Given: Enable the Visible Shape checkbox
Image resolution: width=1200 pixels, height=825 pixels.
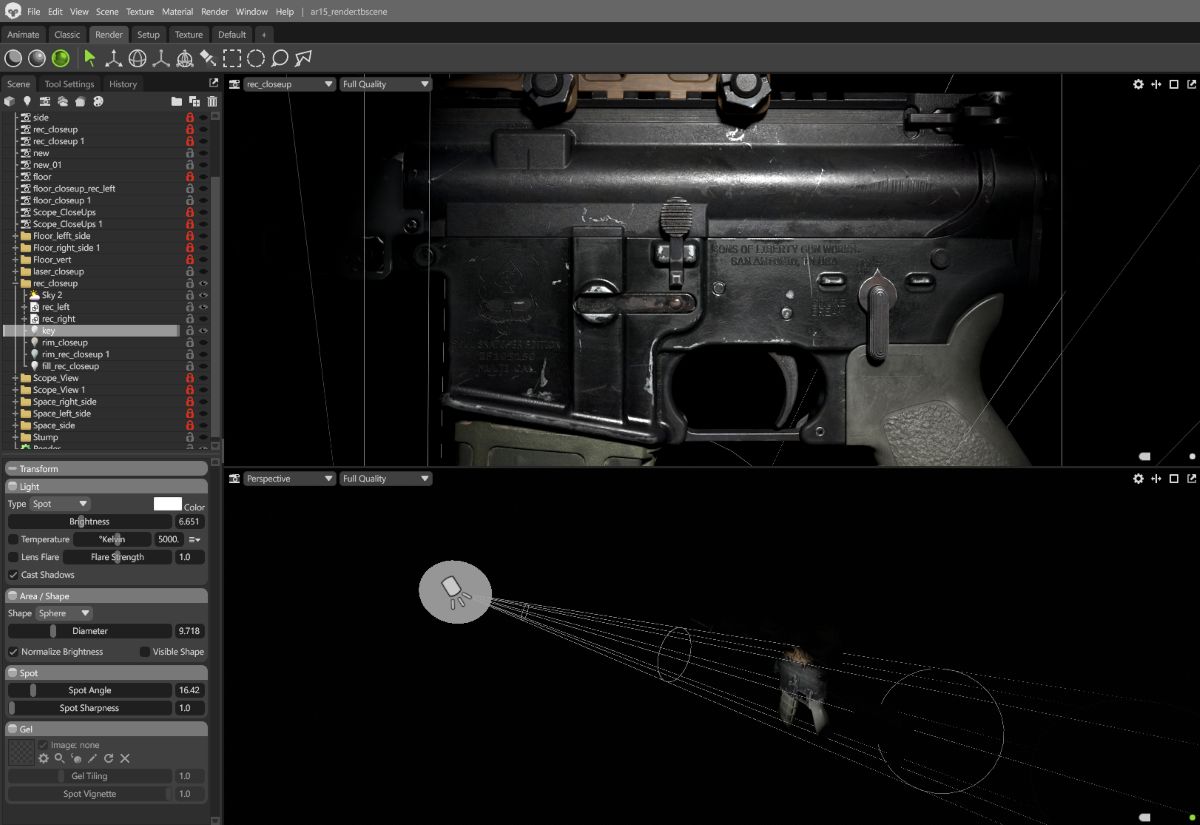Looking at the screenshot, I should pos(145,652).
